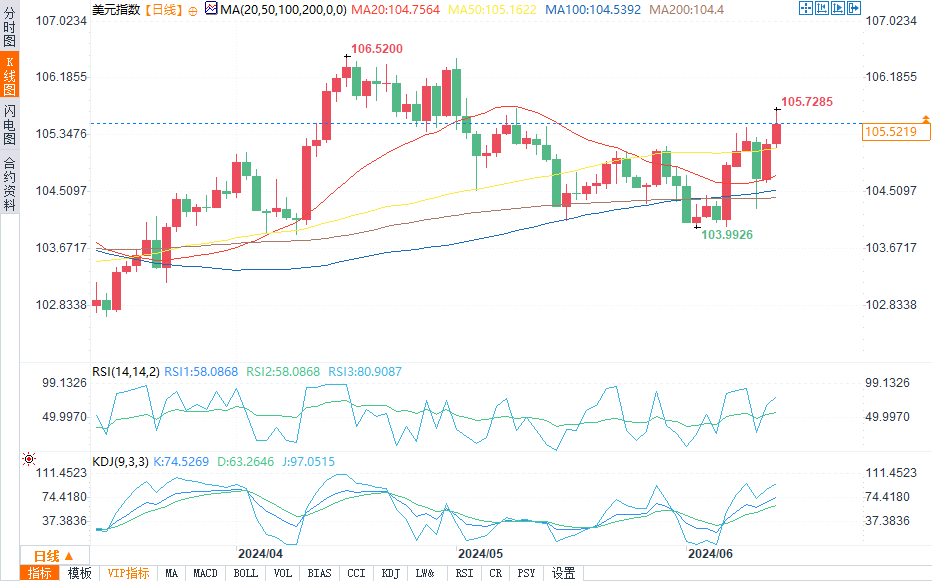Viewport: 932px width, 581px height.
Task: Open the 合约资料 side tab
Action: [10, 184]
